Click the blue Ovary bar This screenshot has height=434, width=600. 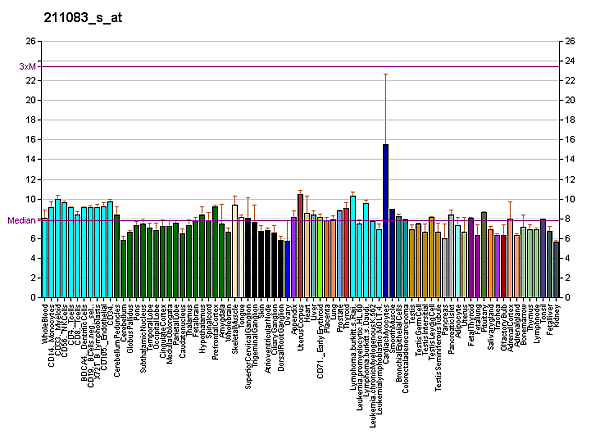coord(287,269)
